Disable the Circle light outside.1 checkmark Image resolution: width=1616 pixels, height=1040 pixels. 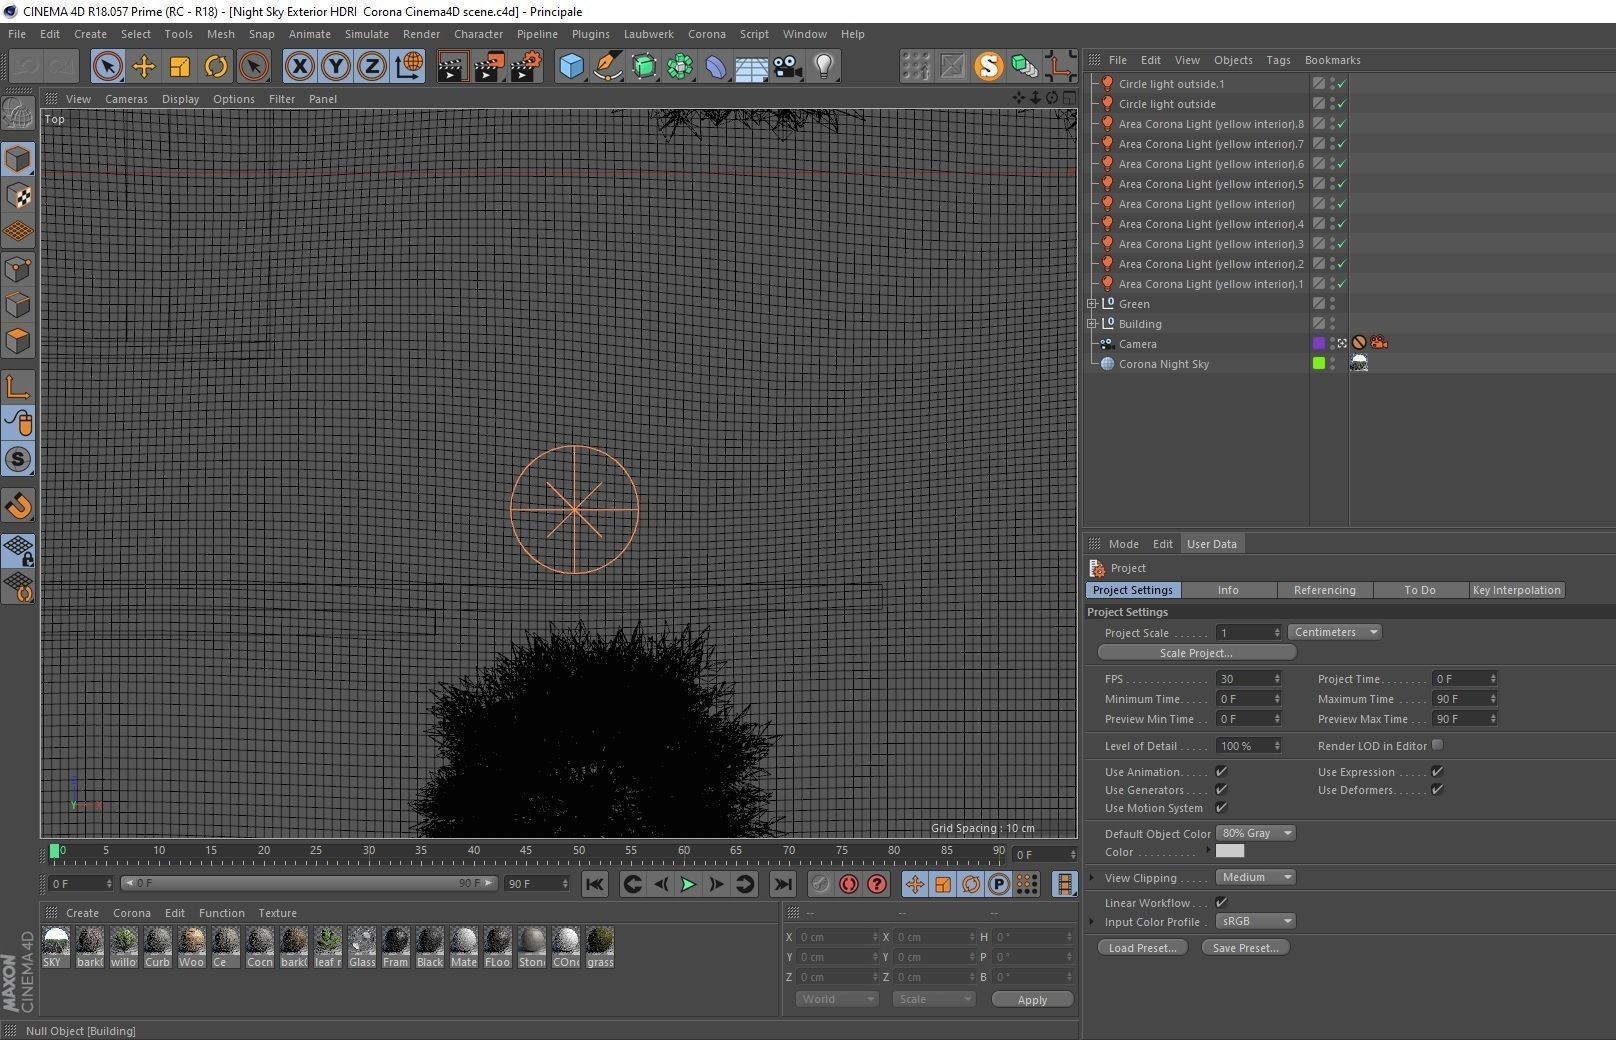[1341, 84]
